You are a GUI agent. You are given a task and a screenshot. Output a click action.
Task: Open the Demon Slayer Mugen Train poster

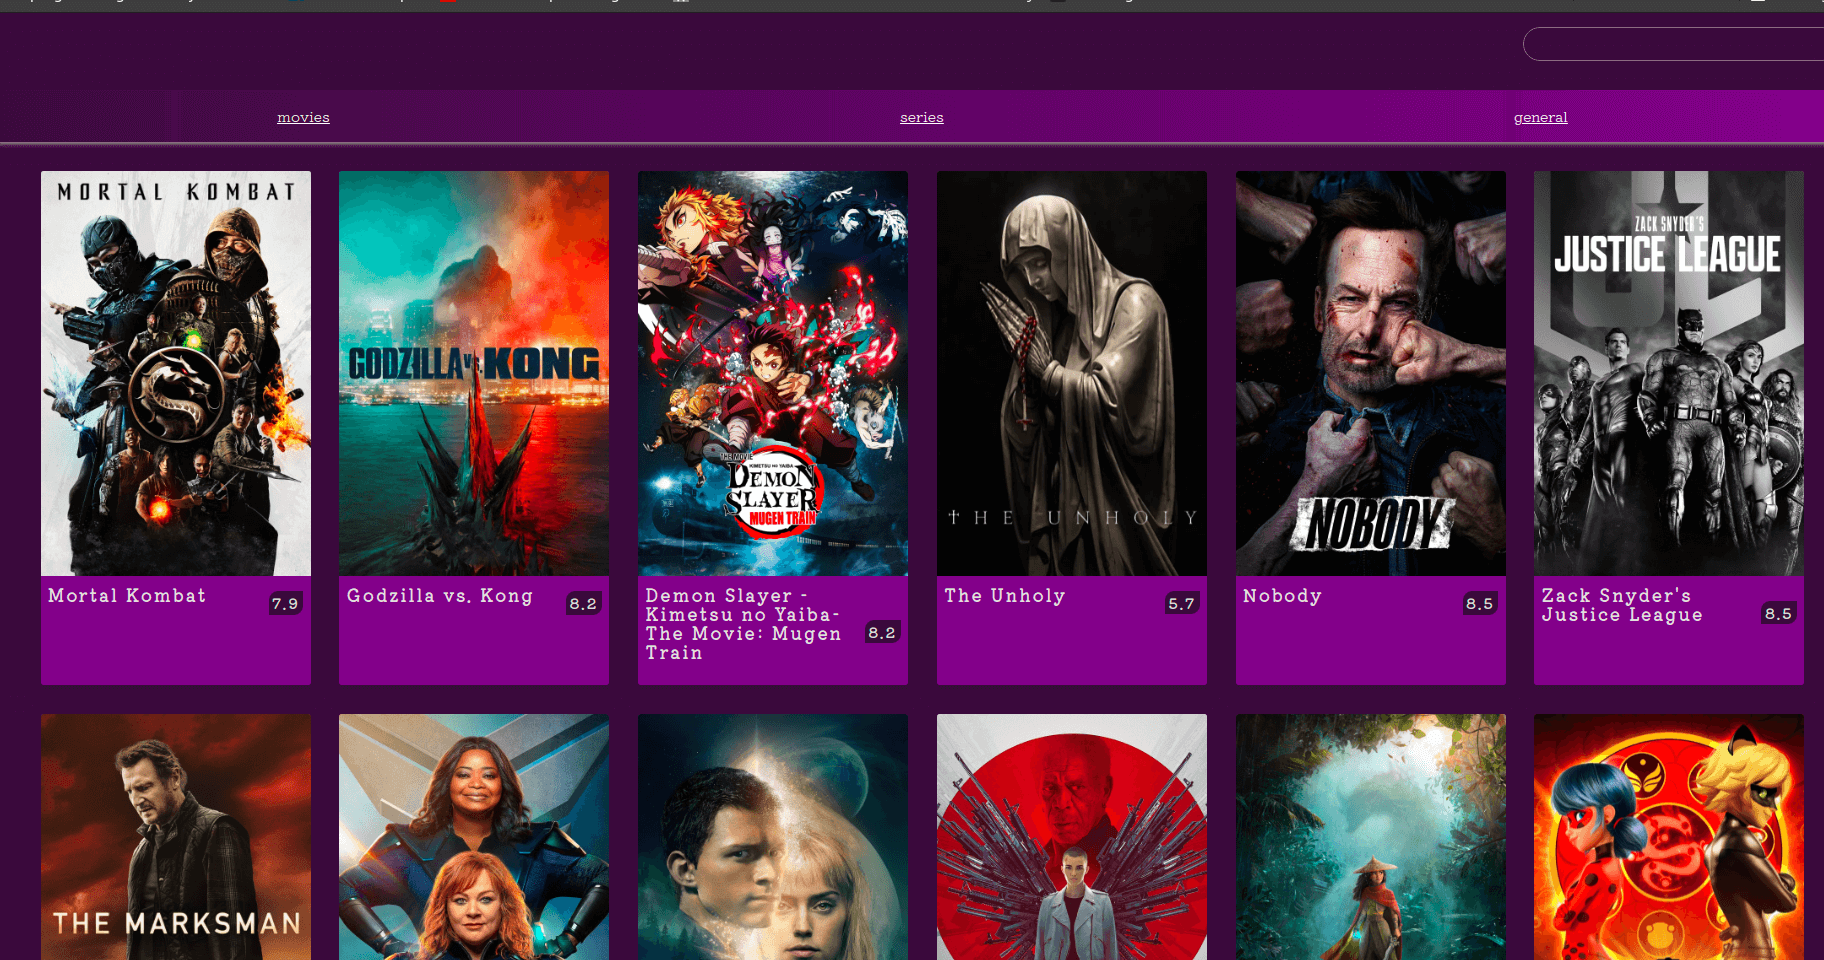pos(773,373)
